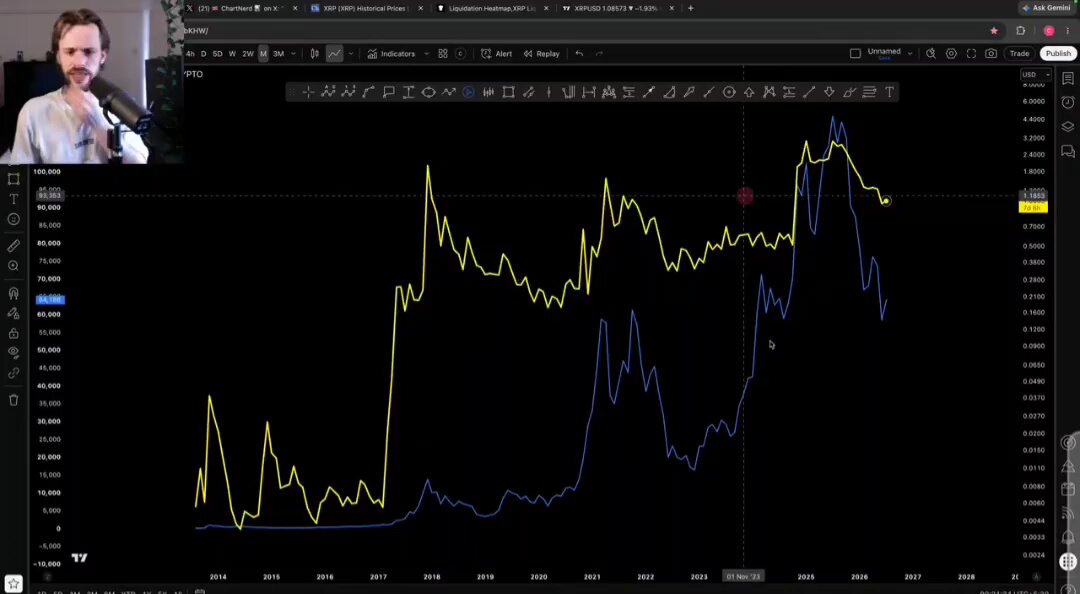This screenshot has height=594, width=1080.
Task: Select the W weekly timeframe
Action: click(x=232, y=54)
